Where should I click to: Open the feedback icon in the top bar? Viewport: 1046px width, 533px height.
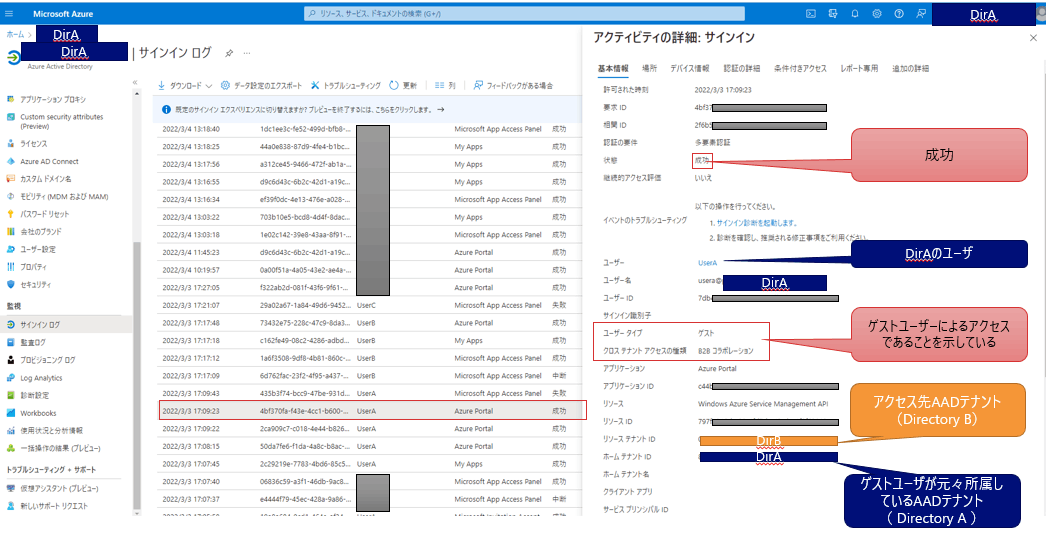[921, 13]
